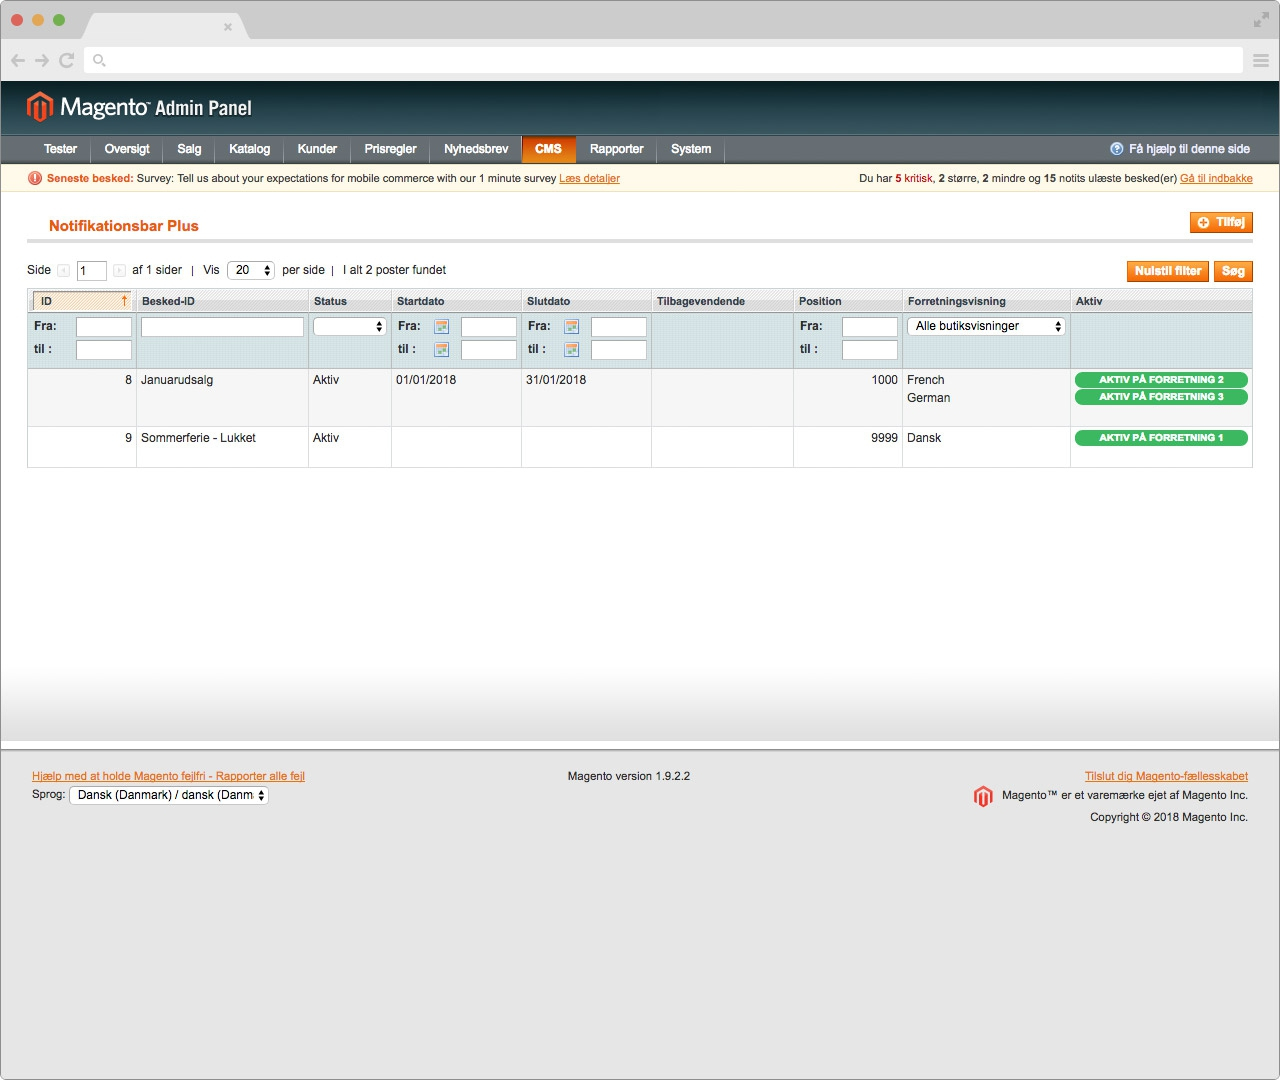Click the browser back arrow
This screenshot has width=1280, height=1080.
[17, 60]
